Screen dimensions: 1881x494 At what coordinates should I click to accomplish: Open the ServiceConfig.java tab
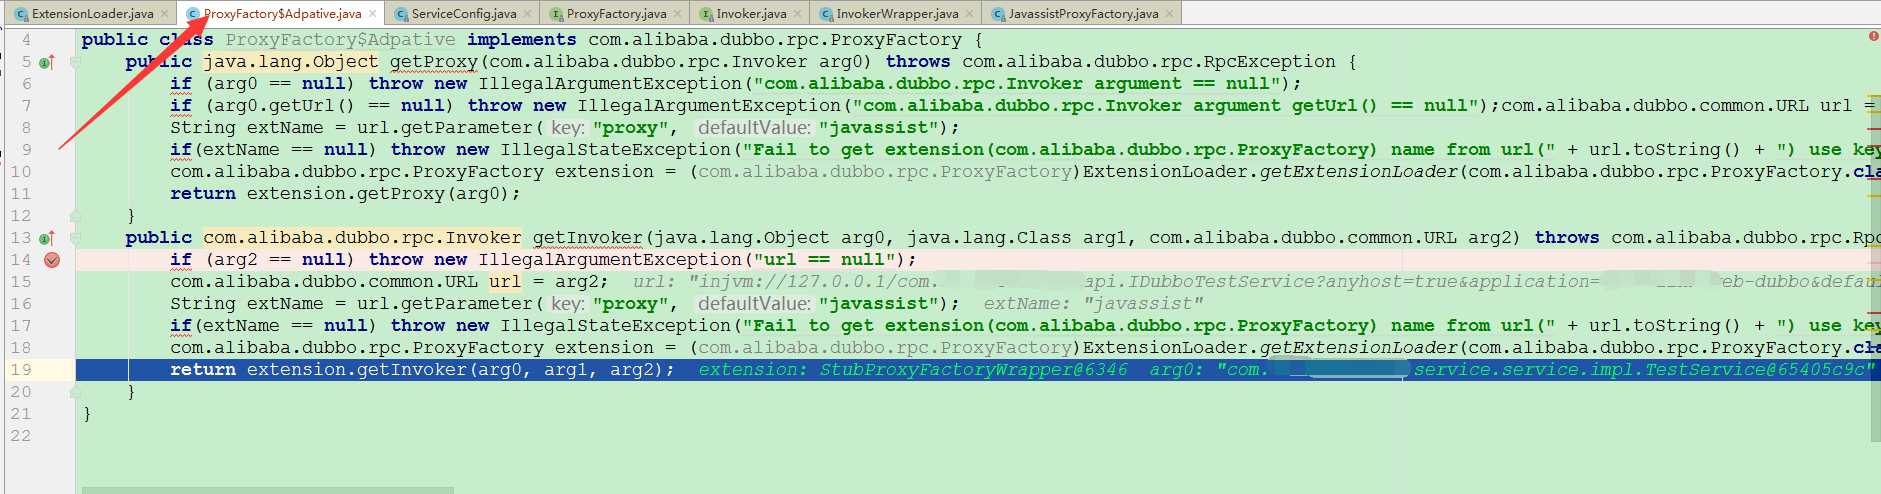coord(464,14)
